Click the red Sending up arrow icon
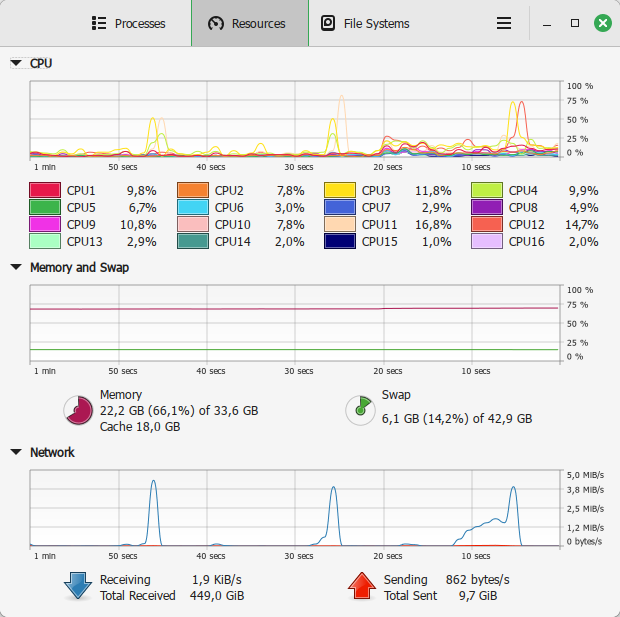620x617 pixels. tap(361, 586)
